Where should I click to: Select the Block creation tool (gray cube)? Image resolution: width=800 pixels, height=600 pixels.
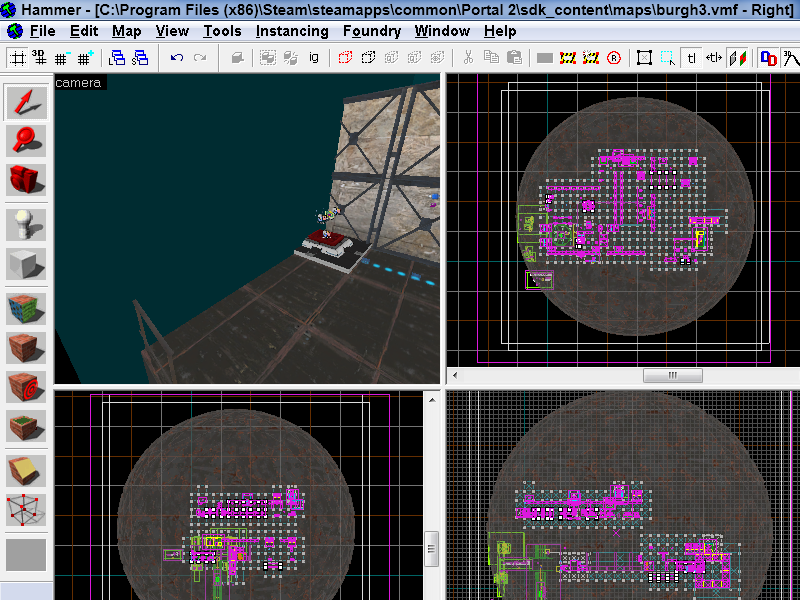tap(26, 263)
